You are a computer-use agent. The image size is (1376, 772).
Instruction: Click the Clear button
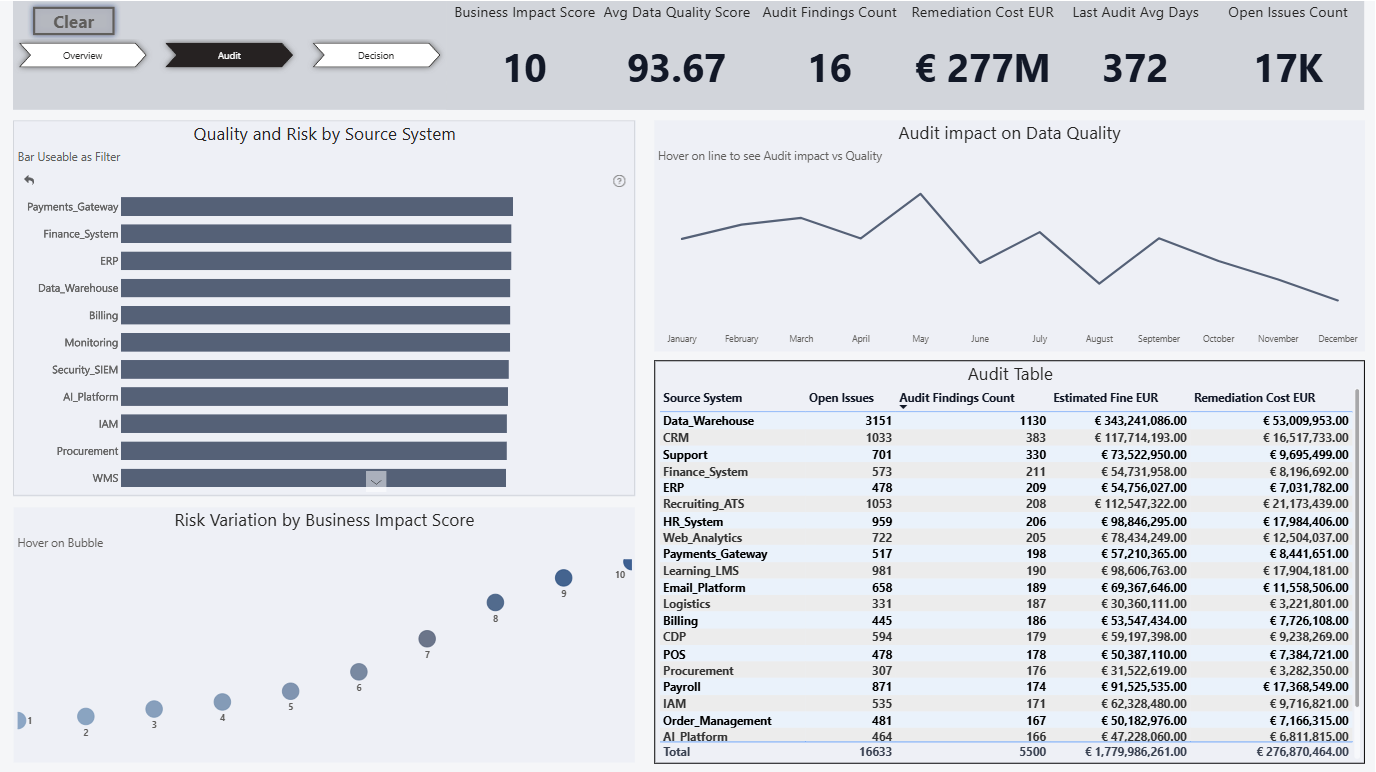tap(74, 22)
